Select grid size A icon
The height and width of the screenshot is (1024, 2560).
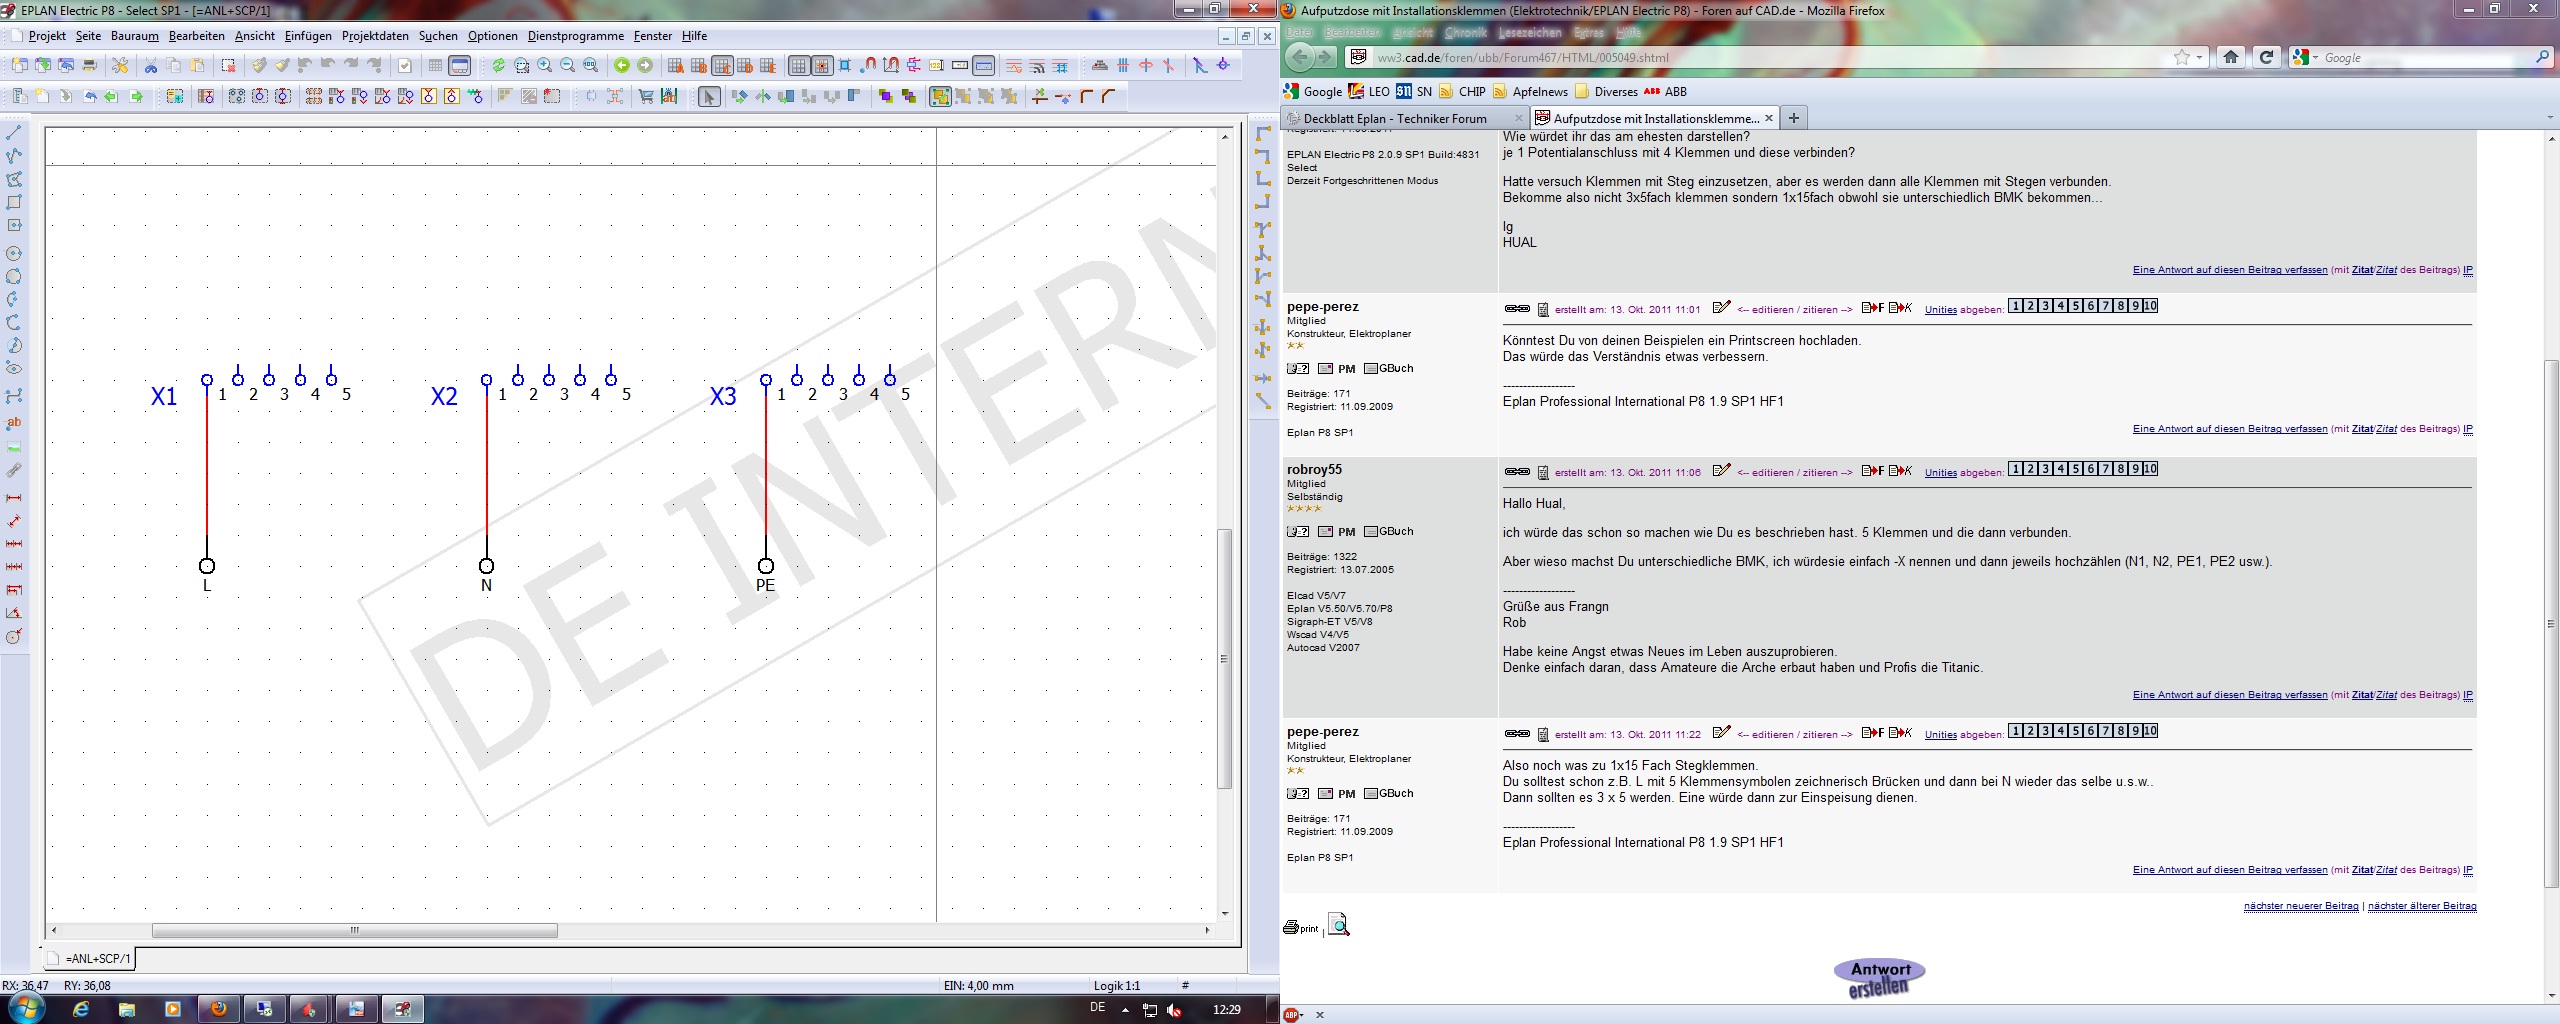tap(676, 66)
